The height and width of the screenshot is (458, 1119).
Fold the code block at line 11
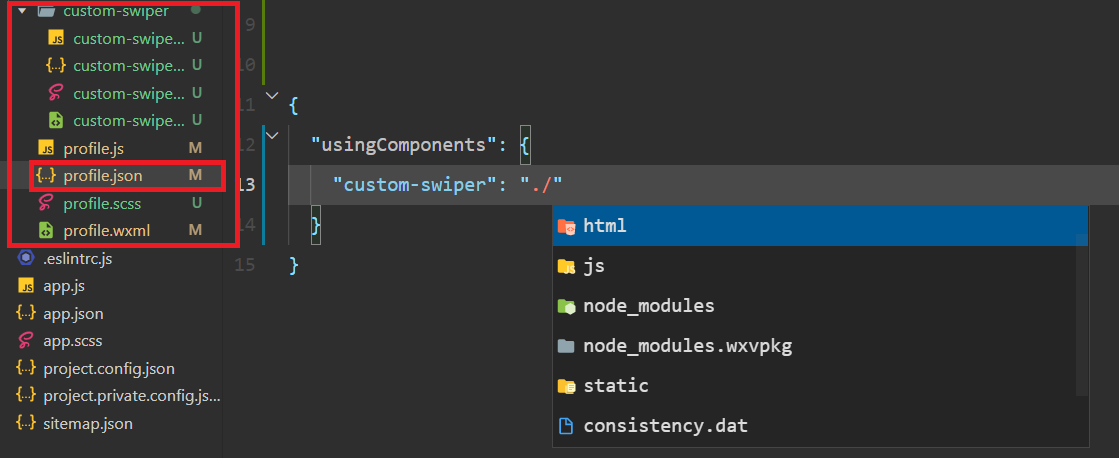point(272,95)
